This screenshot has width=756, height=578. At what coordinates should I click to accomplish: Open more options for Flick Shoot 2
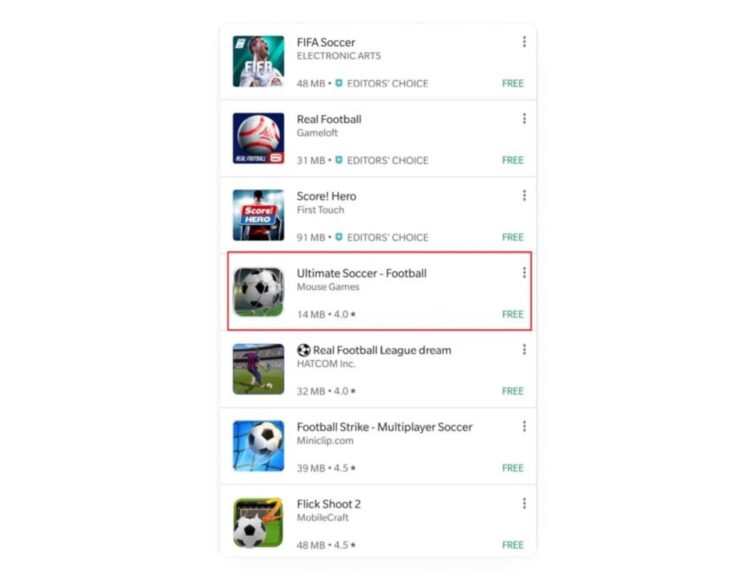(x=524, y=503)
